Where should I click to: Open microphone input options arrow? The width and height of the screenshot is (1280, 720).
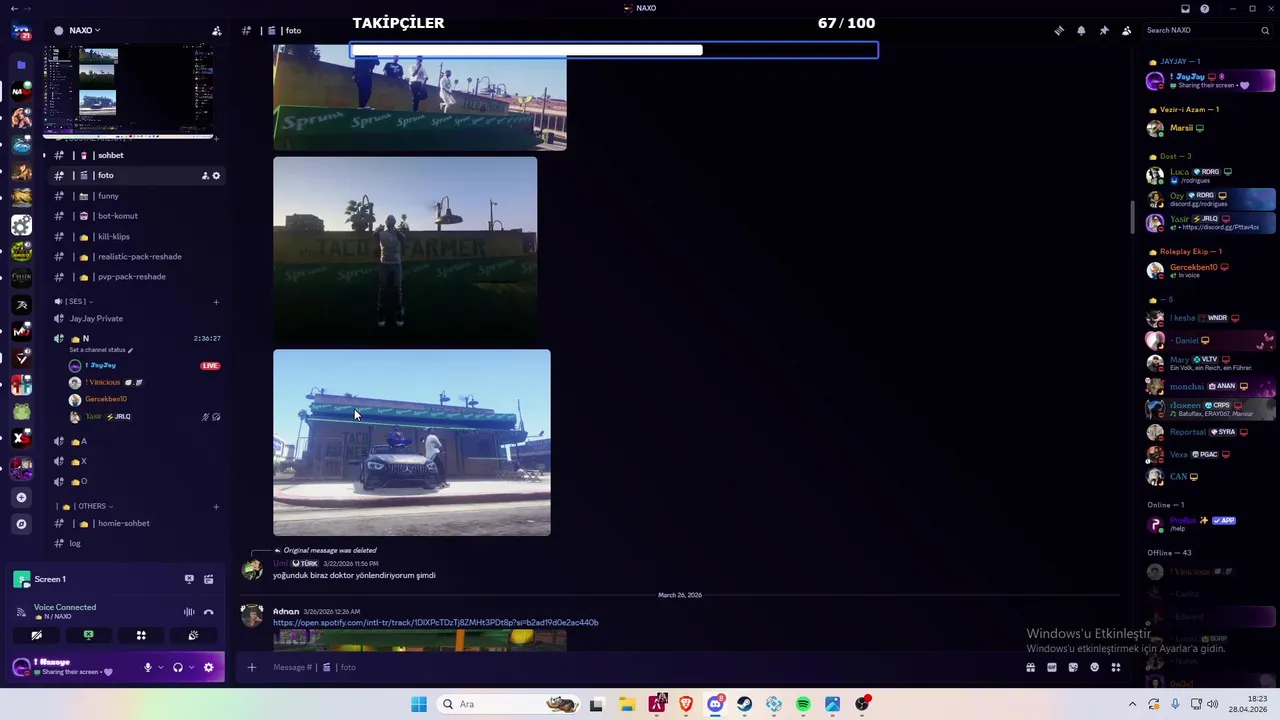160,667
